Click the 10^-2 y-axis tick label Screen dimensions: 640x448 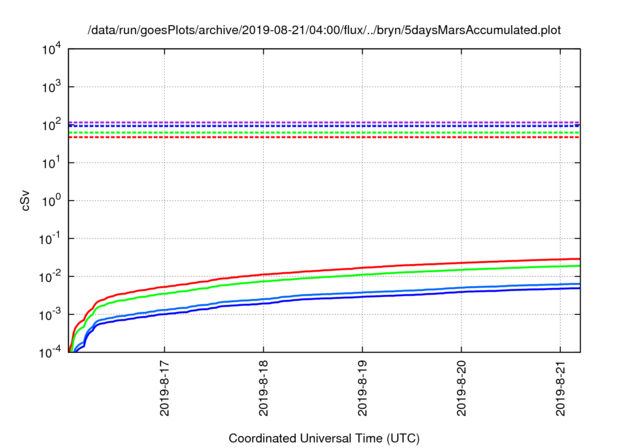coord(50,277)
